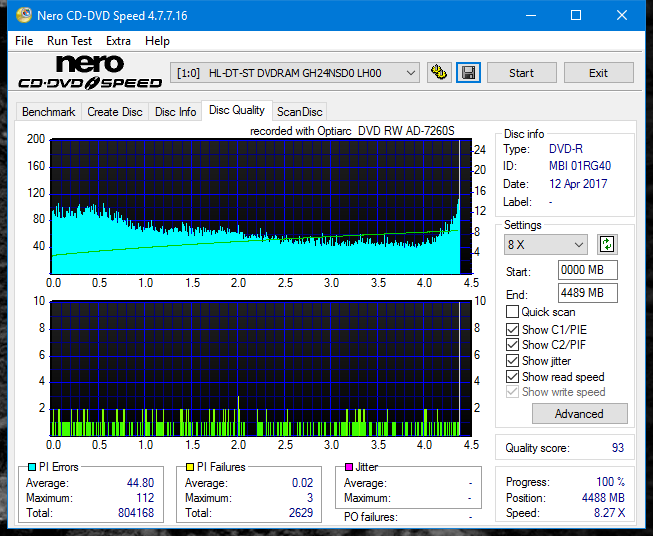Switch to the Create Disc tab

(115, 112)
